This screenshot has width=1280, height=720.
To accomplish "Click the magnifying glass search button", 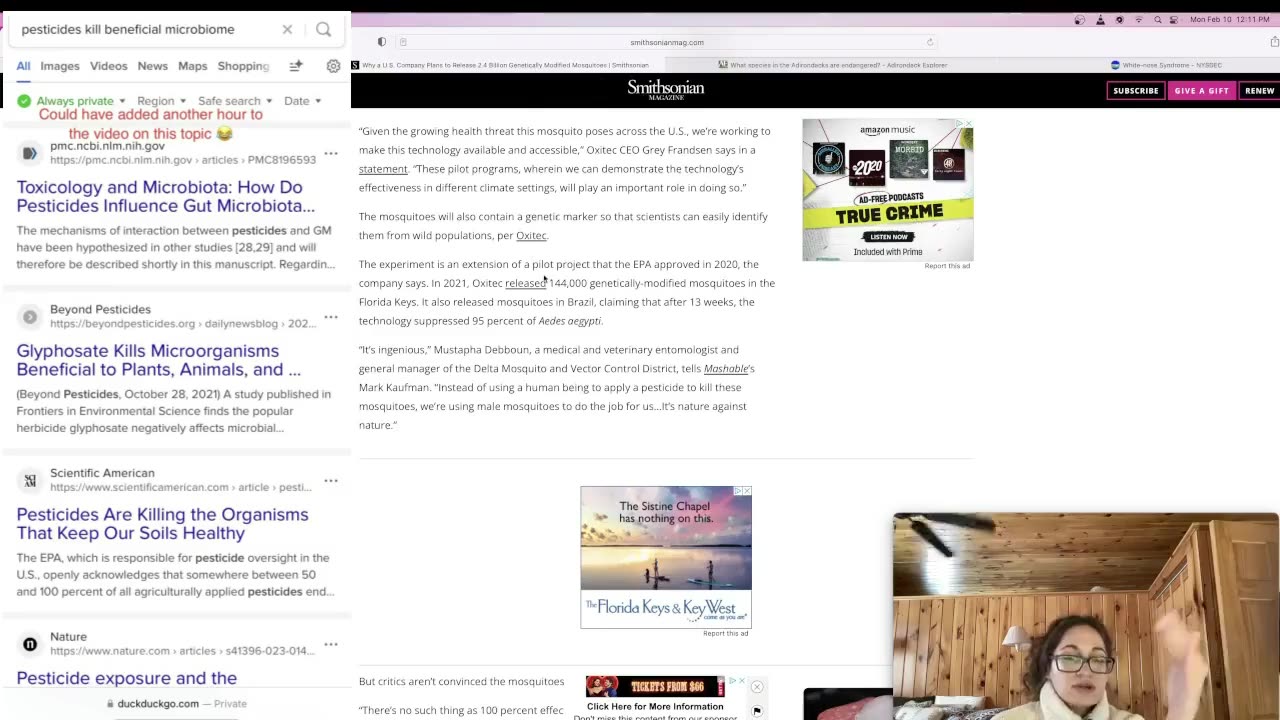I will tap(323, 29).
